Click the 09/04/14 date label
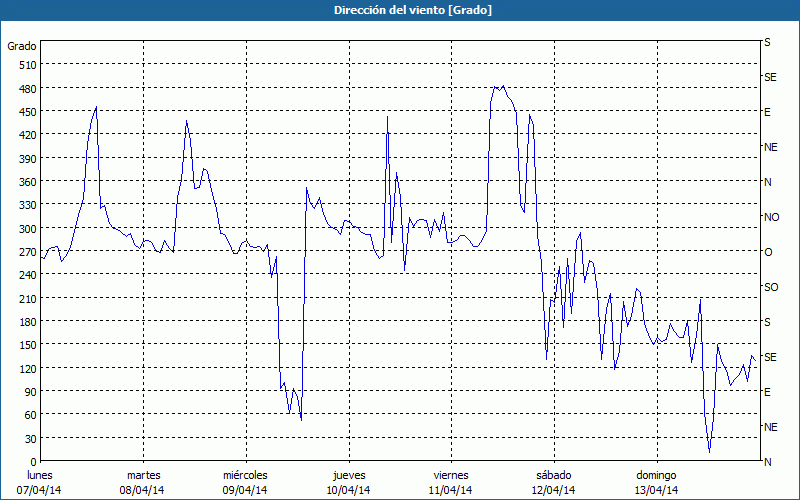 click(x=245, y=490)
